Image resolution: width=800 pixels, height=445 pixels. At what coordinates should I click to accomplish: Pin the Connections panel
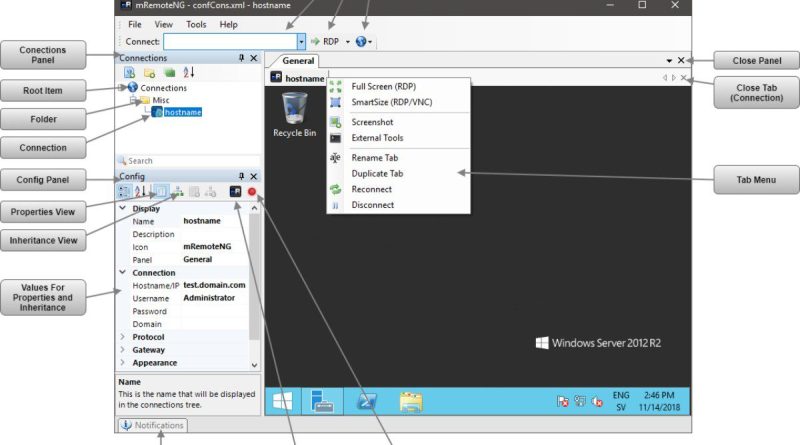pyautogui.click(x=241, y=58)
